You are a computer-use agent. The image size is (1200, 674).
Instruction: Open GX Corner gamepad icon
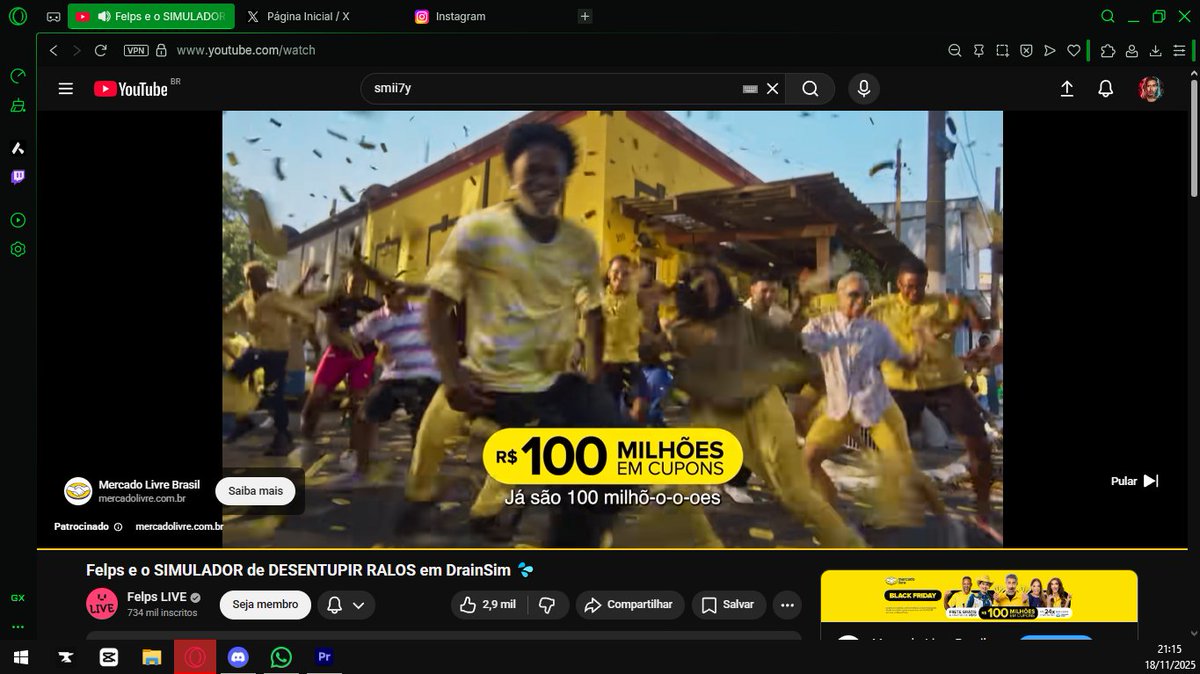tap(54, 17)
